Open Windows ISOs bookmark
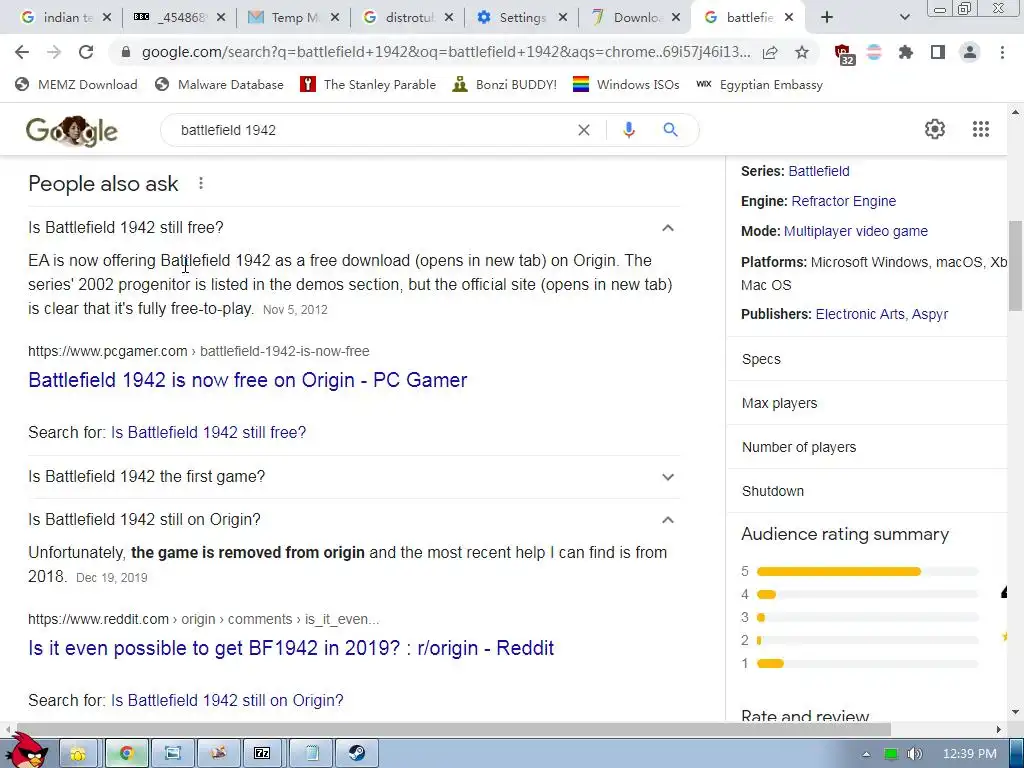This screenshot has height=768, width=1024. 626,84
